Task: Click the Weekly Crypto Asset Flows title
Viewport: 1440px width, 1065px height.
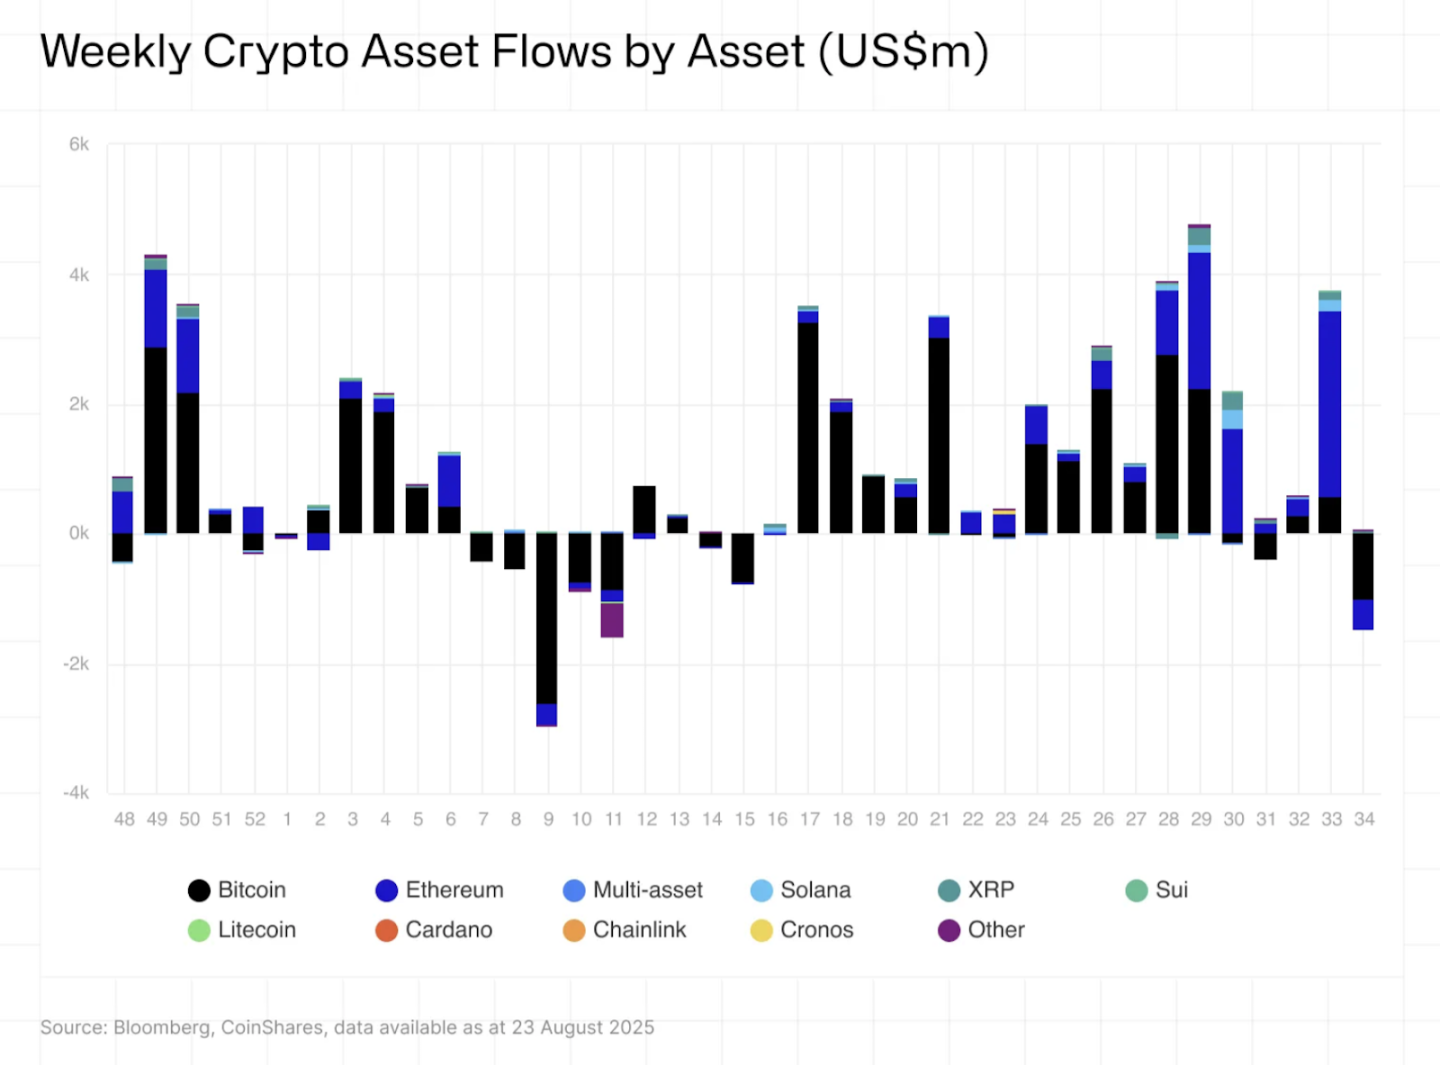Action: (514, 52)
